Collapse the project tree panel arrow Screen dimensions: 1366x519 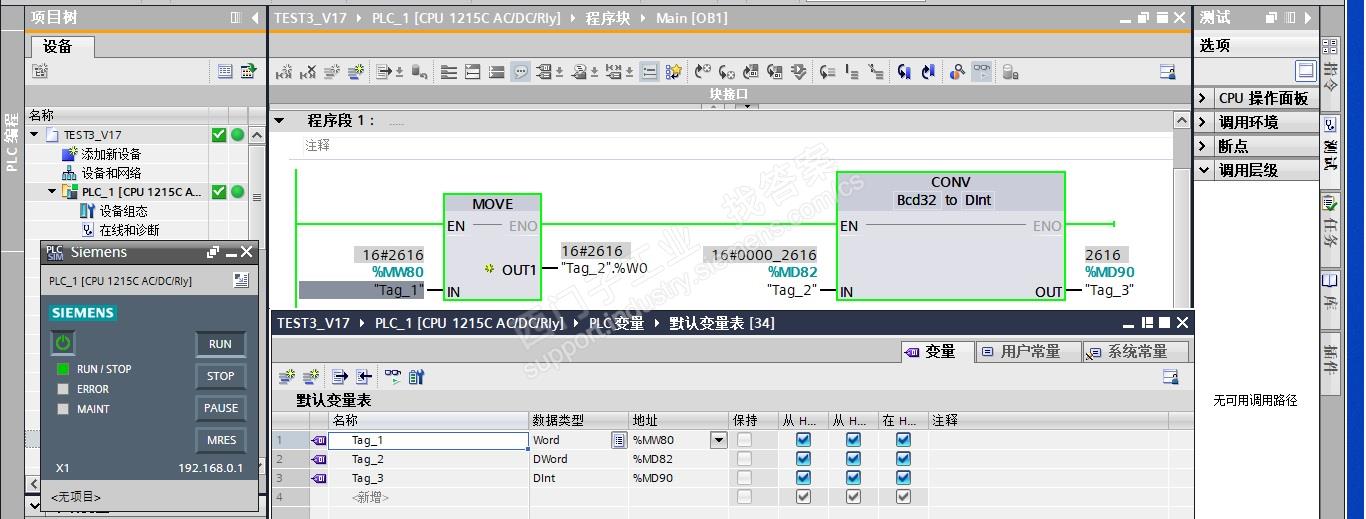(x=255, y=17)
